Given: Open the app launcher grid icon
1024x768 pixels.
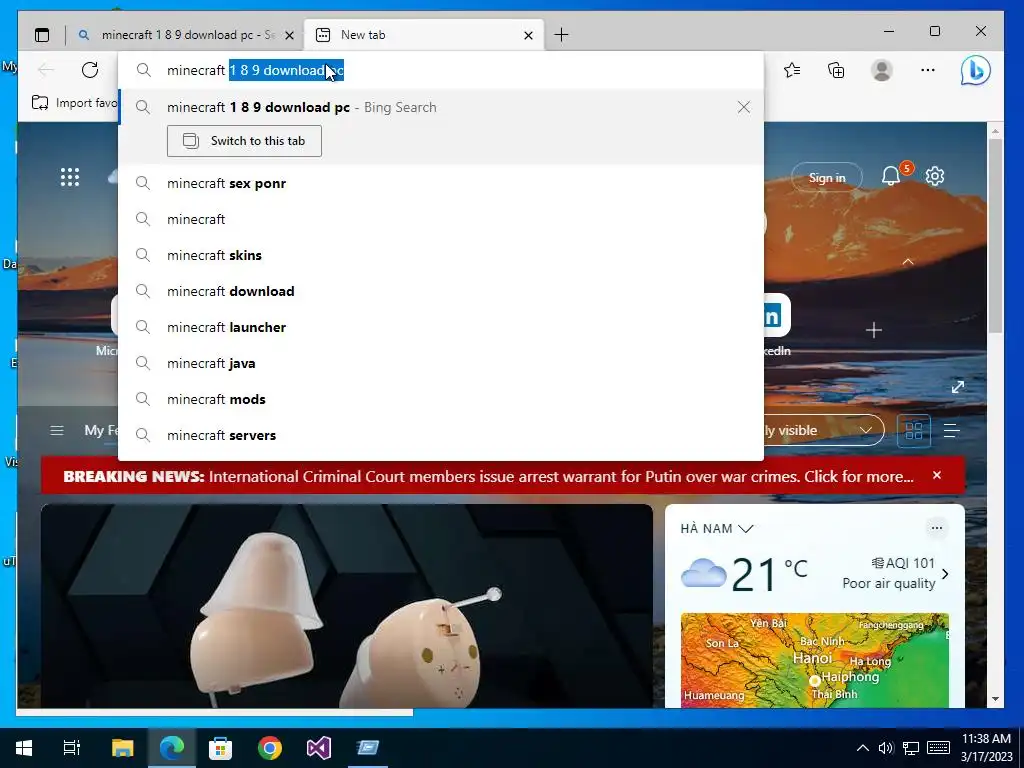Looking at the screenshot, I should (70, 177).
